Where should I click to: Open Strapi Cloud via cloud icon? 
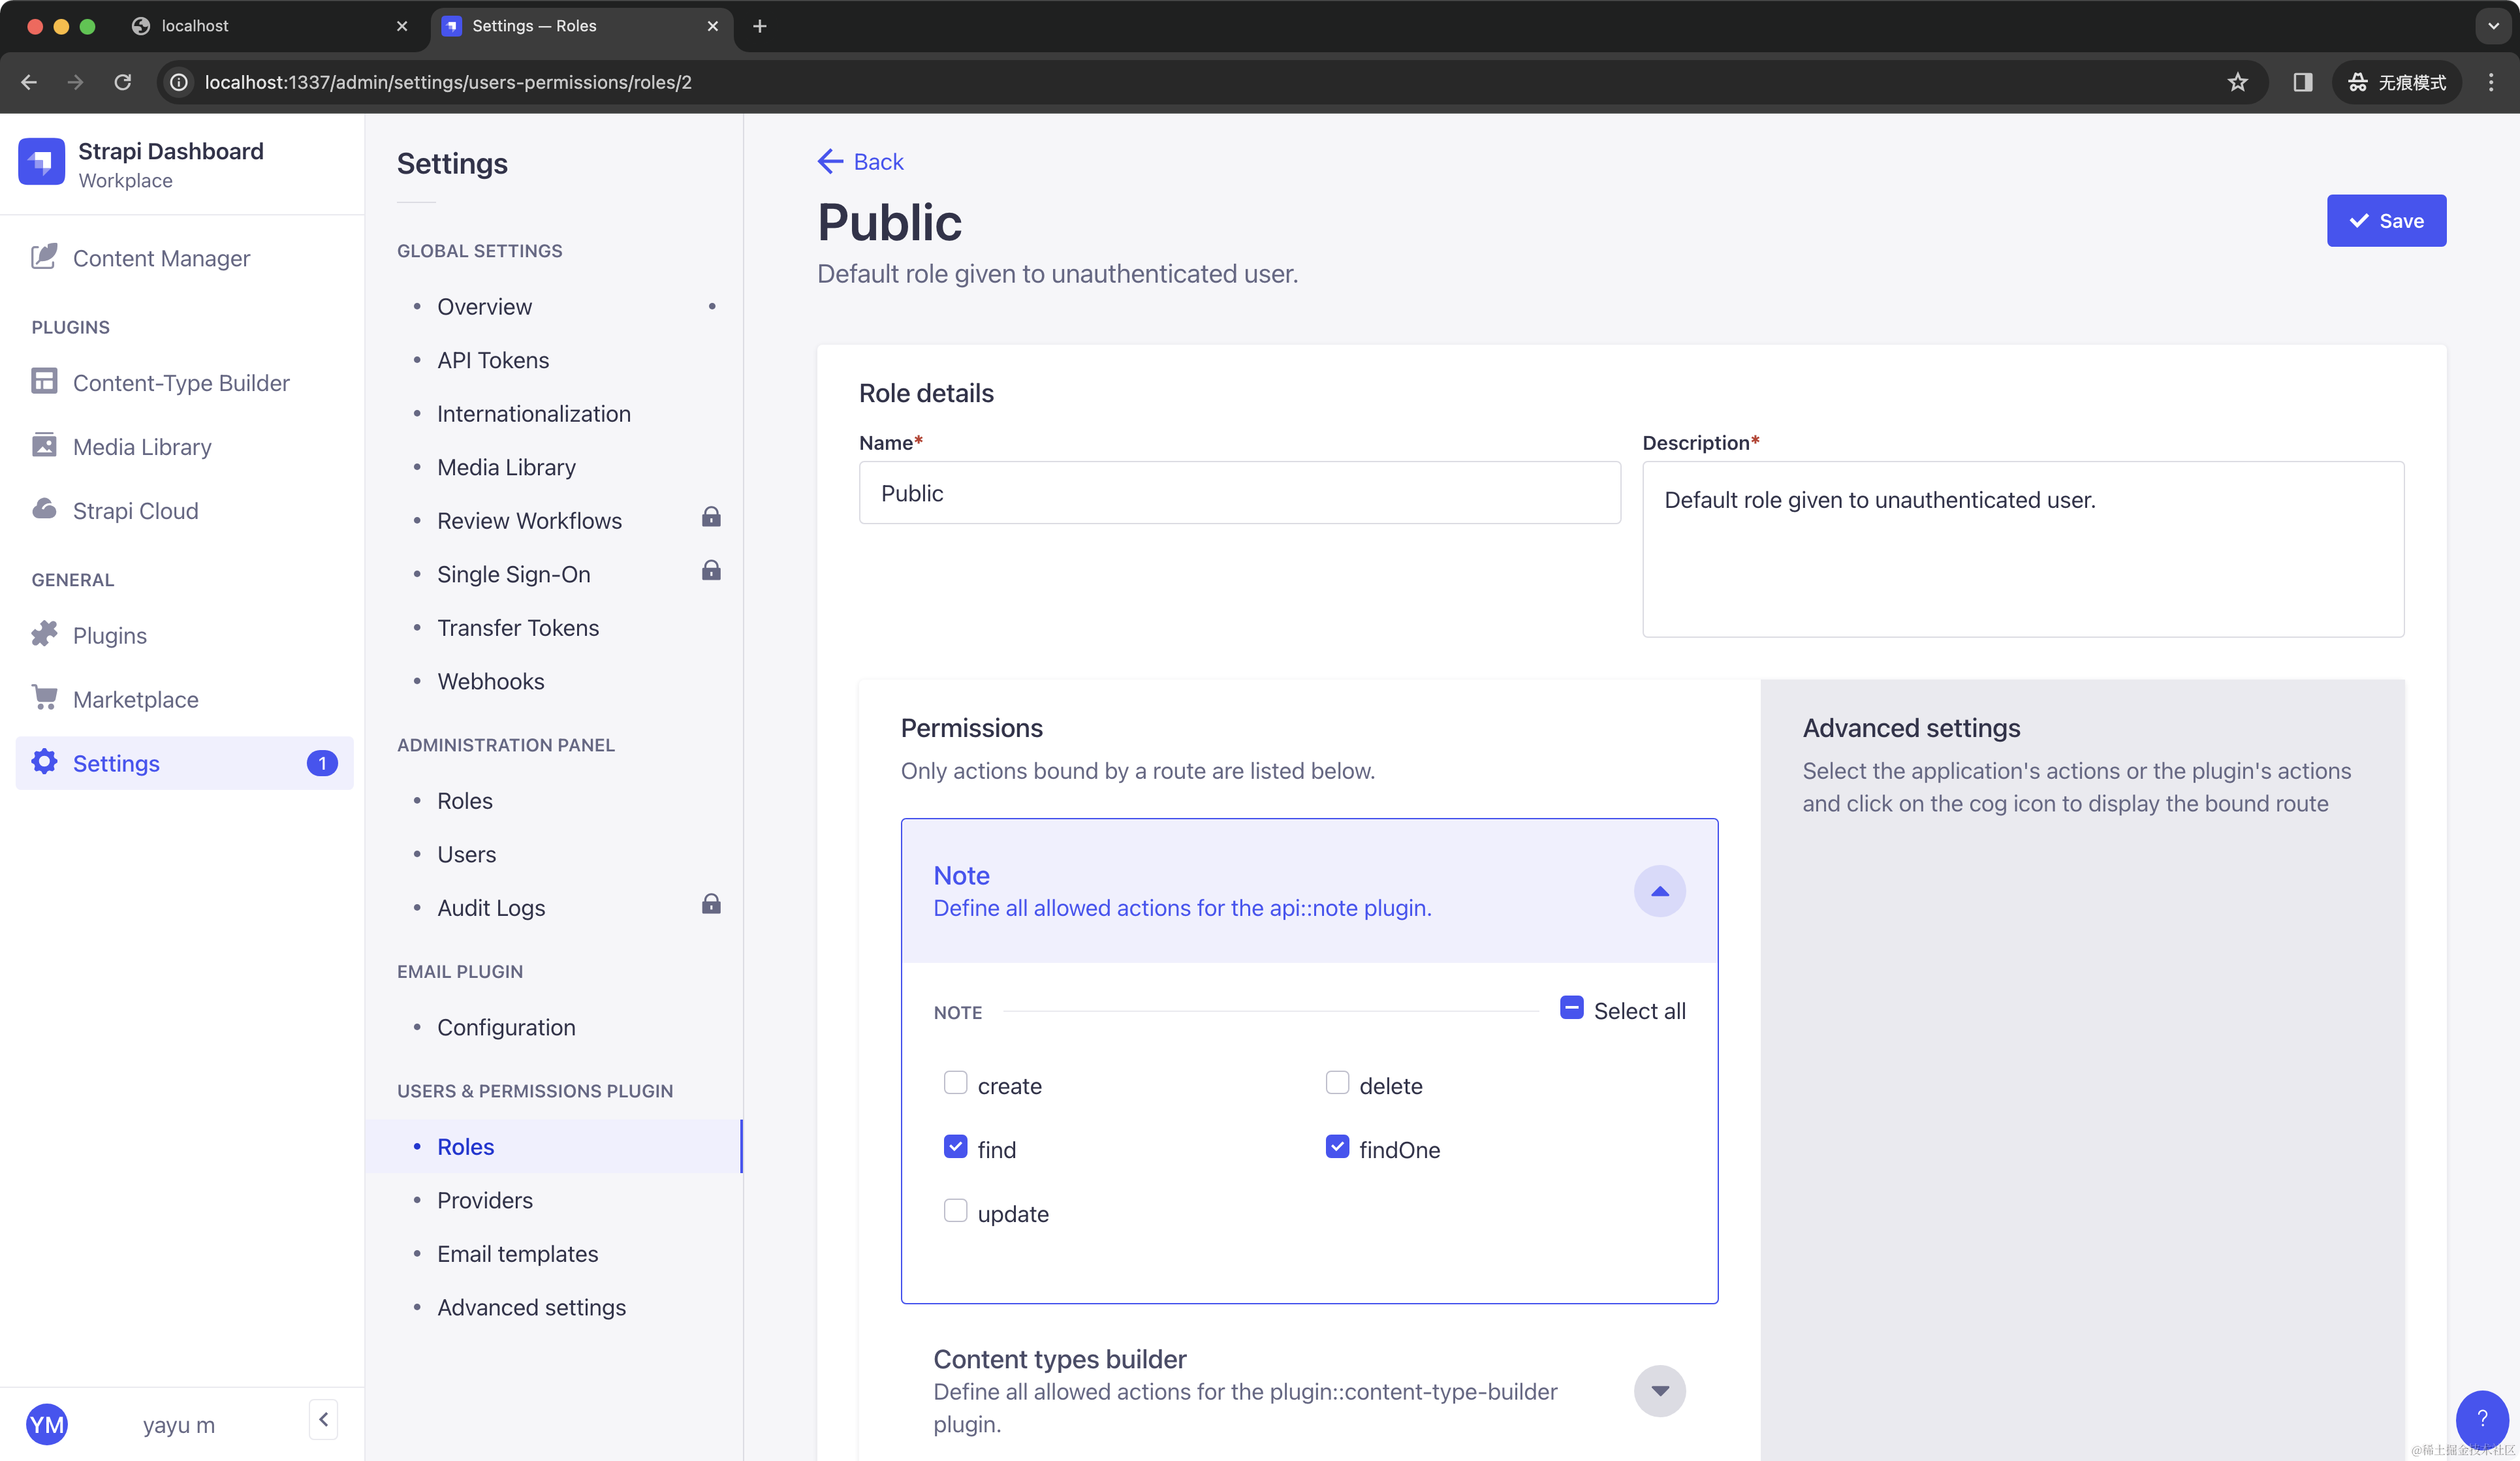point(44,510)
